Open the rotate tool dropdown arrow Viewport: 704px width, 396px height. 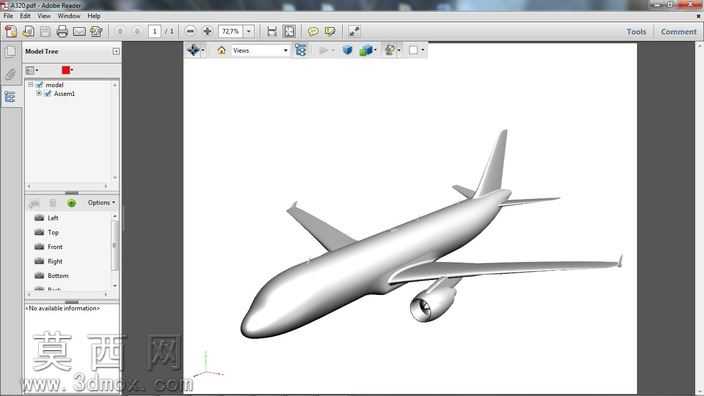(x=203, y=51)
